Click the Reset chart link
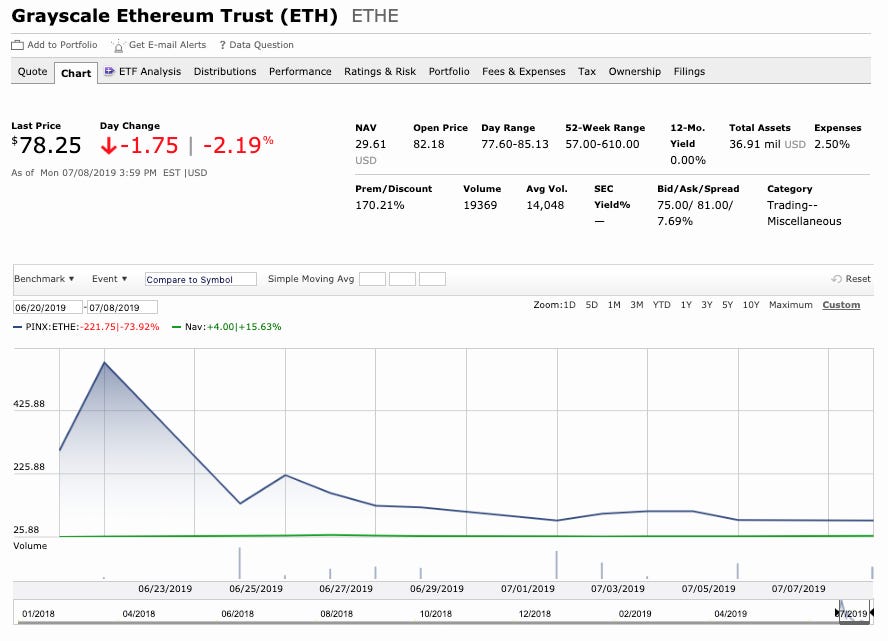 tap(857, 279)
